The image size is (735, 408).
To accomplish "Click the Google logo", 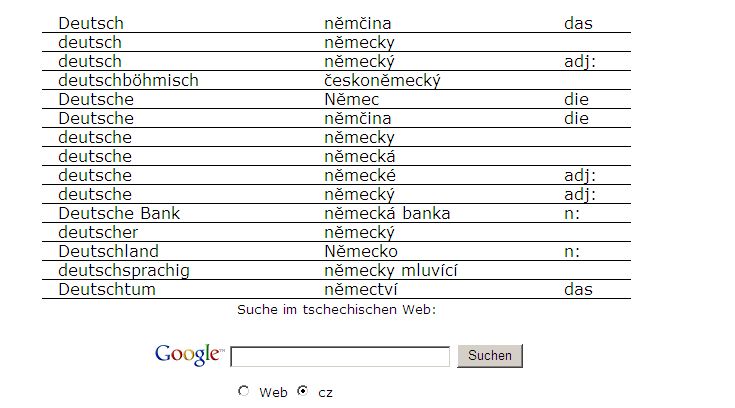I will (x=188, y=354).
